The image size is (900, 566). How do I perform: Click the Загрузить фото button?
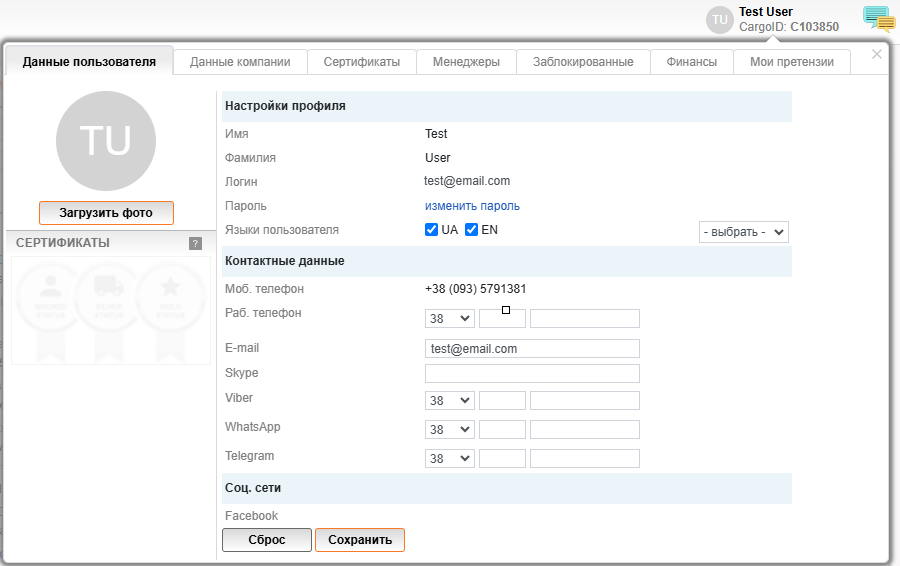click(106, 213)
